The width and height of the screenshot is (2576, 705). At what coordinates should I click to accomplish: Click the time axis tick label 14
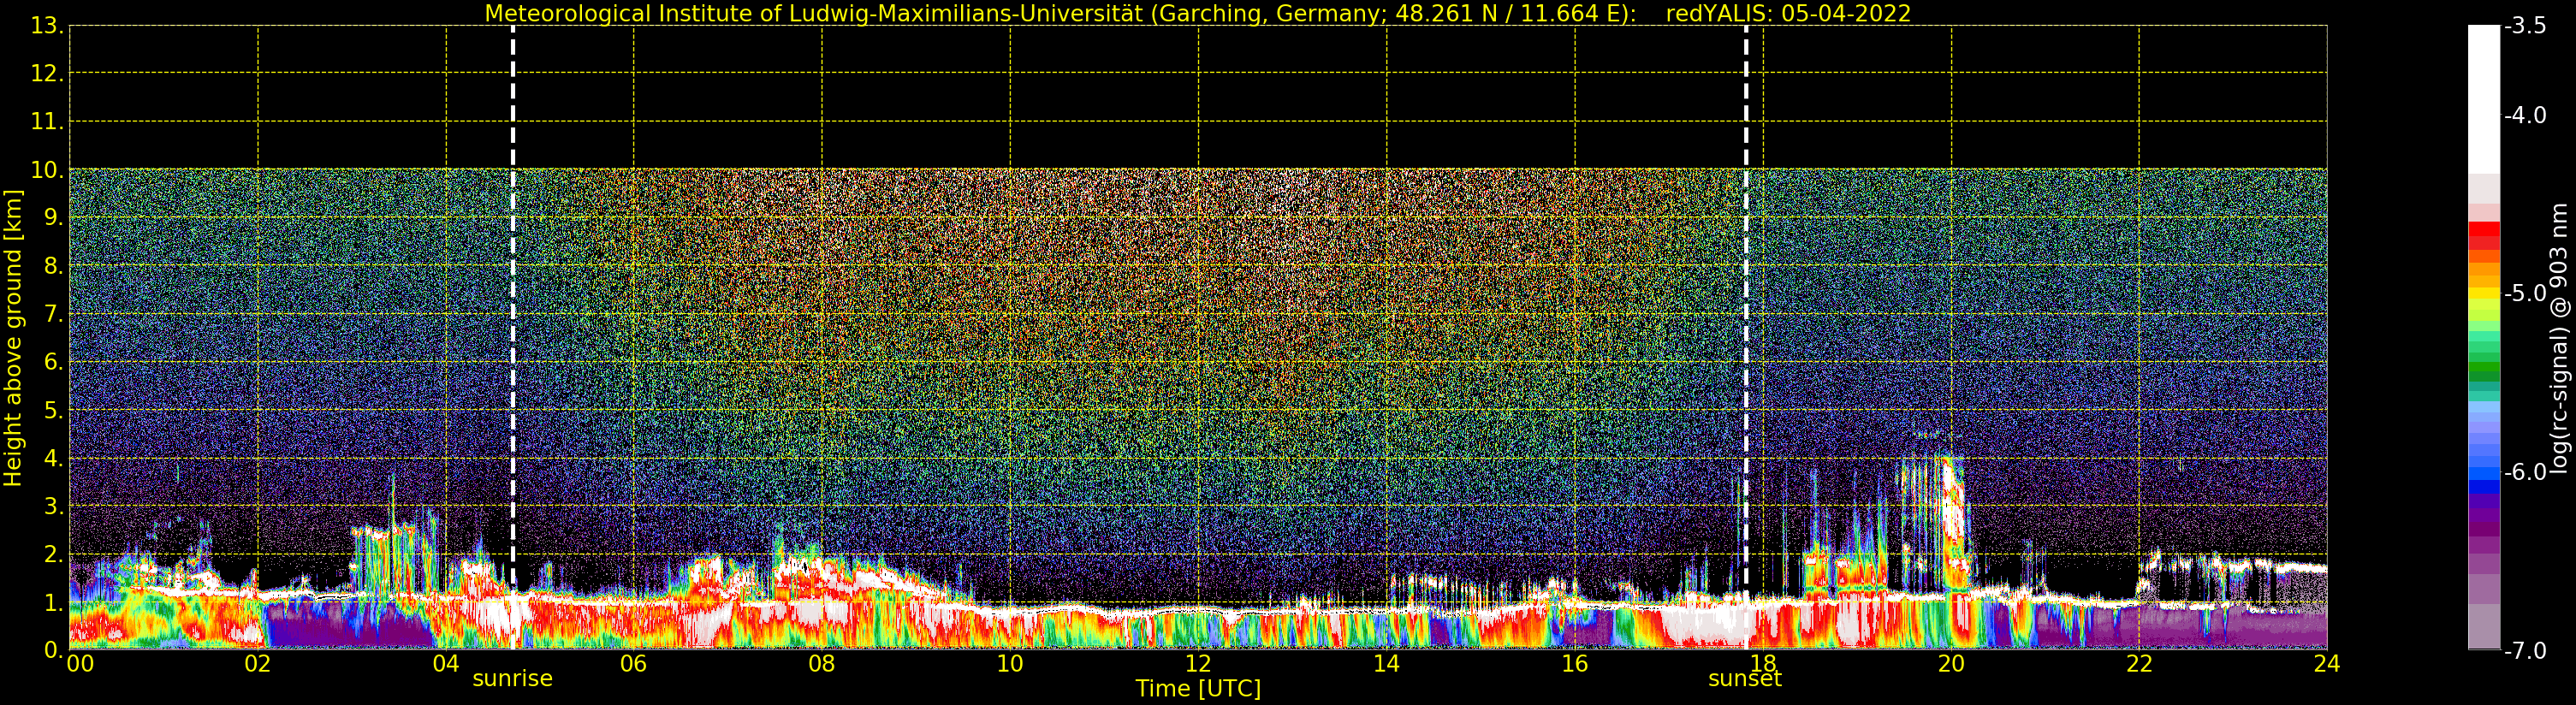click(x=1386, y=664)
